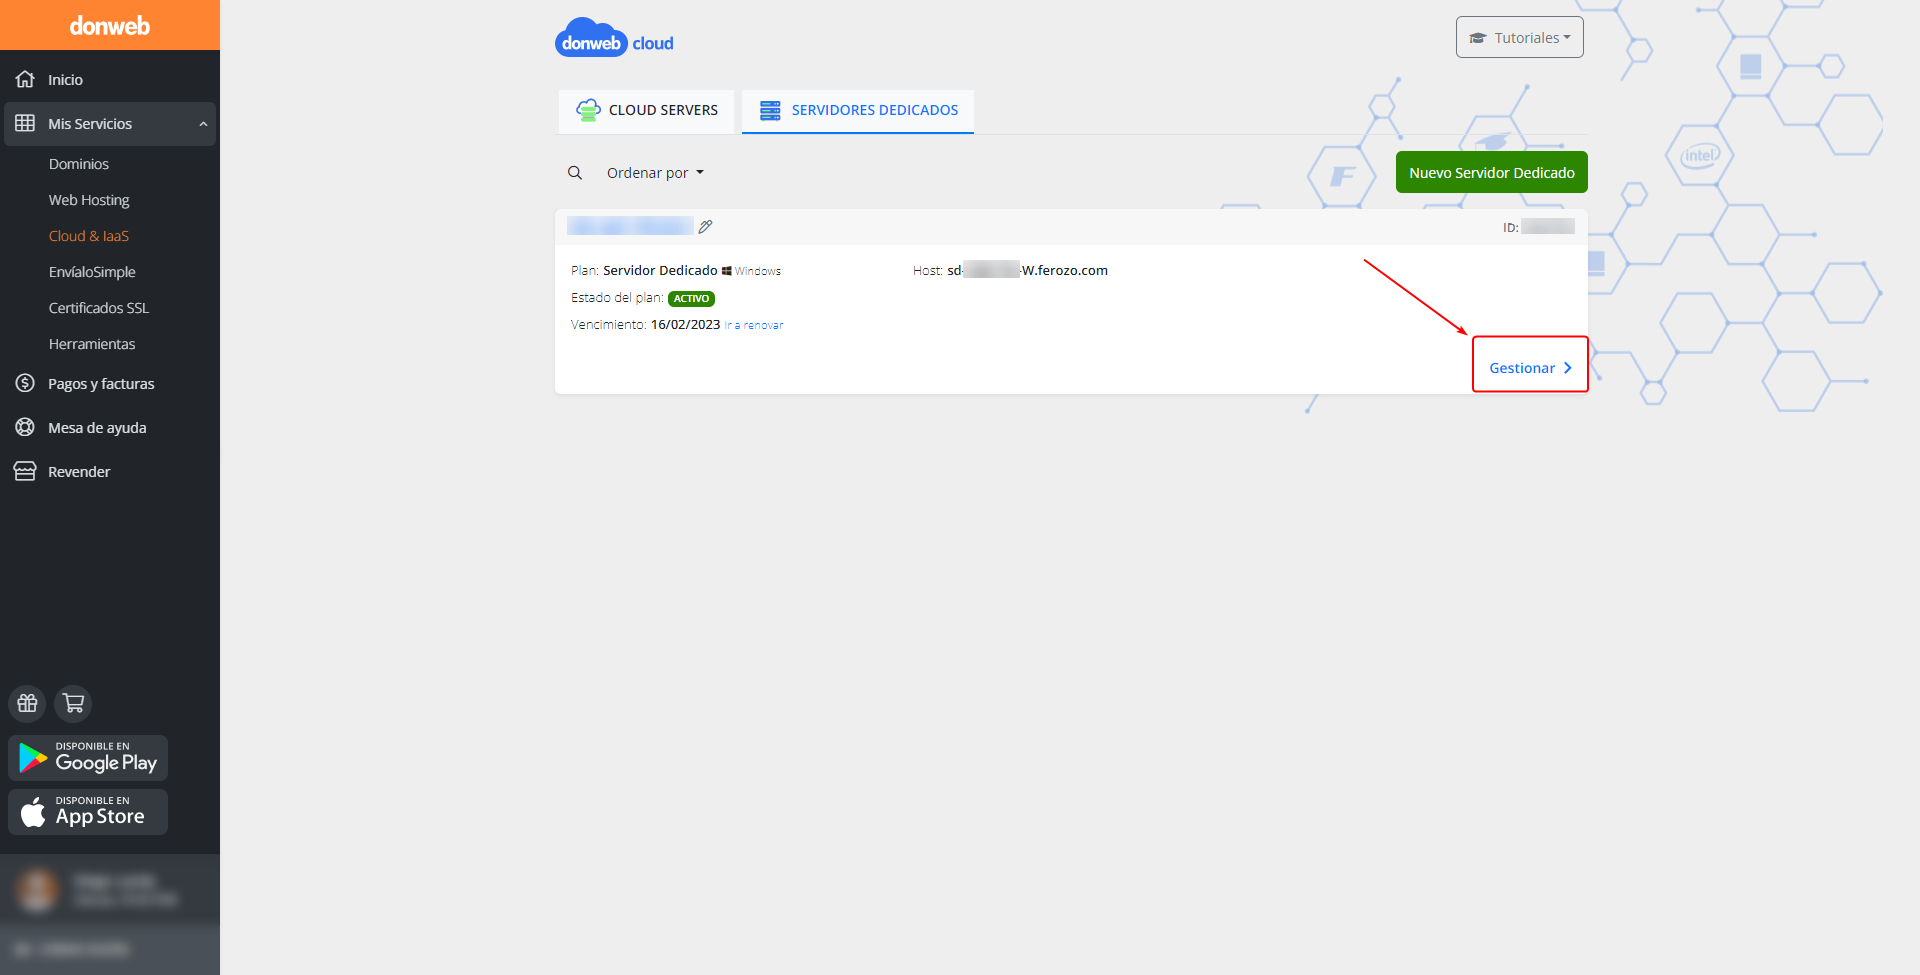Viewport: 1920px width, 975px height.
Task: Open the Web Hosting section
Action: pos(89,200)
